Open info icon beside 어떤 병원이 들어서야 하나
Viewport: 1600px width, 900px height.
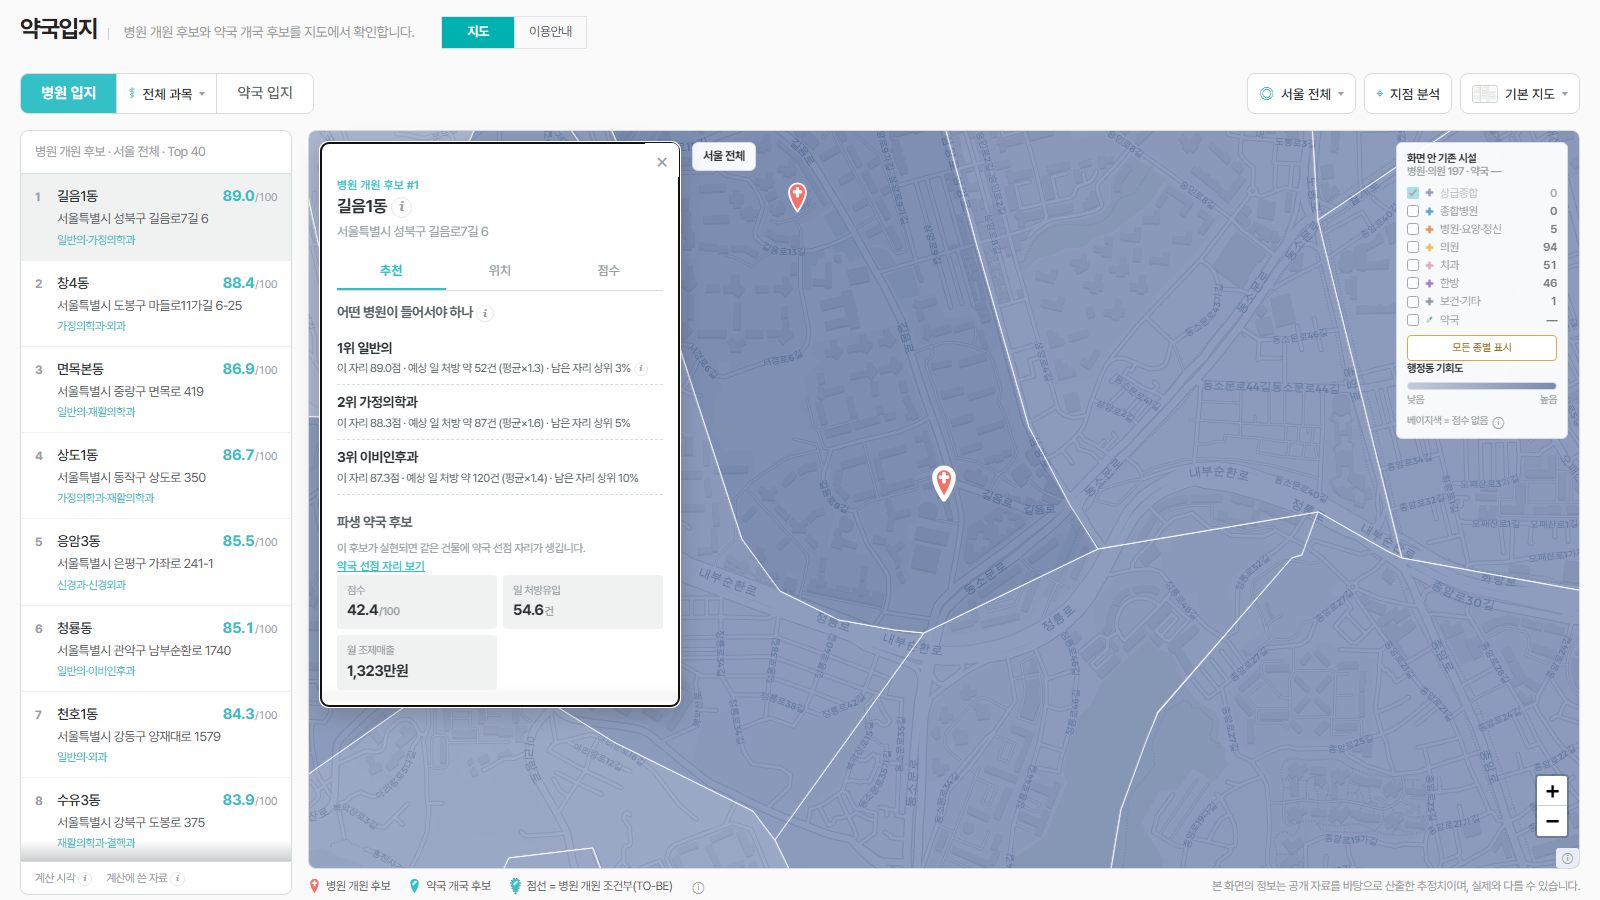pyautogui.click(x=486, y=313)
